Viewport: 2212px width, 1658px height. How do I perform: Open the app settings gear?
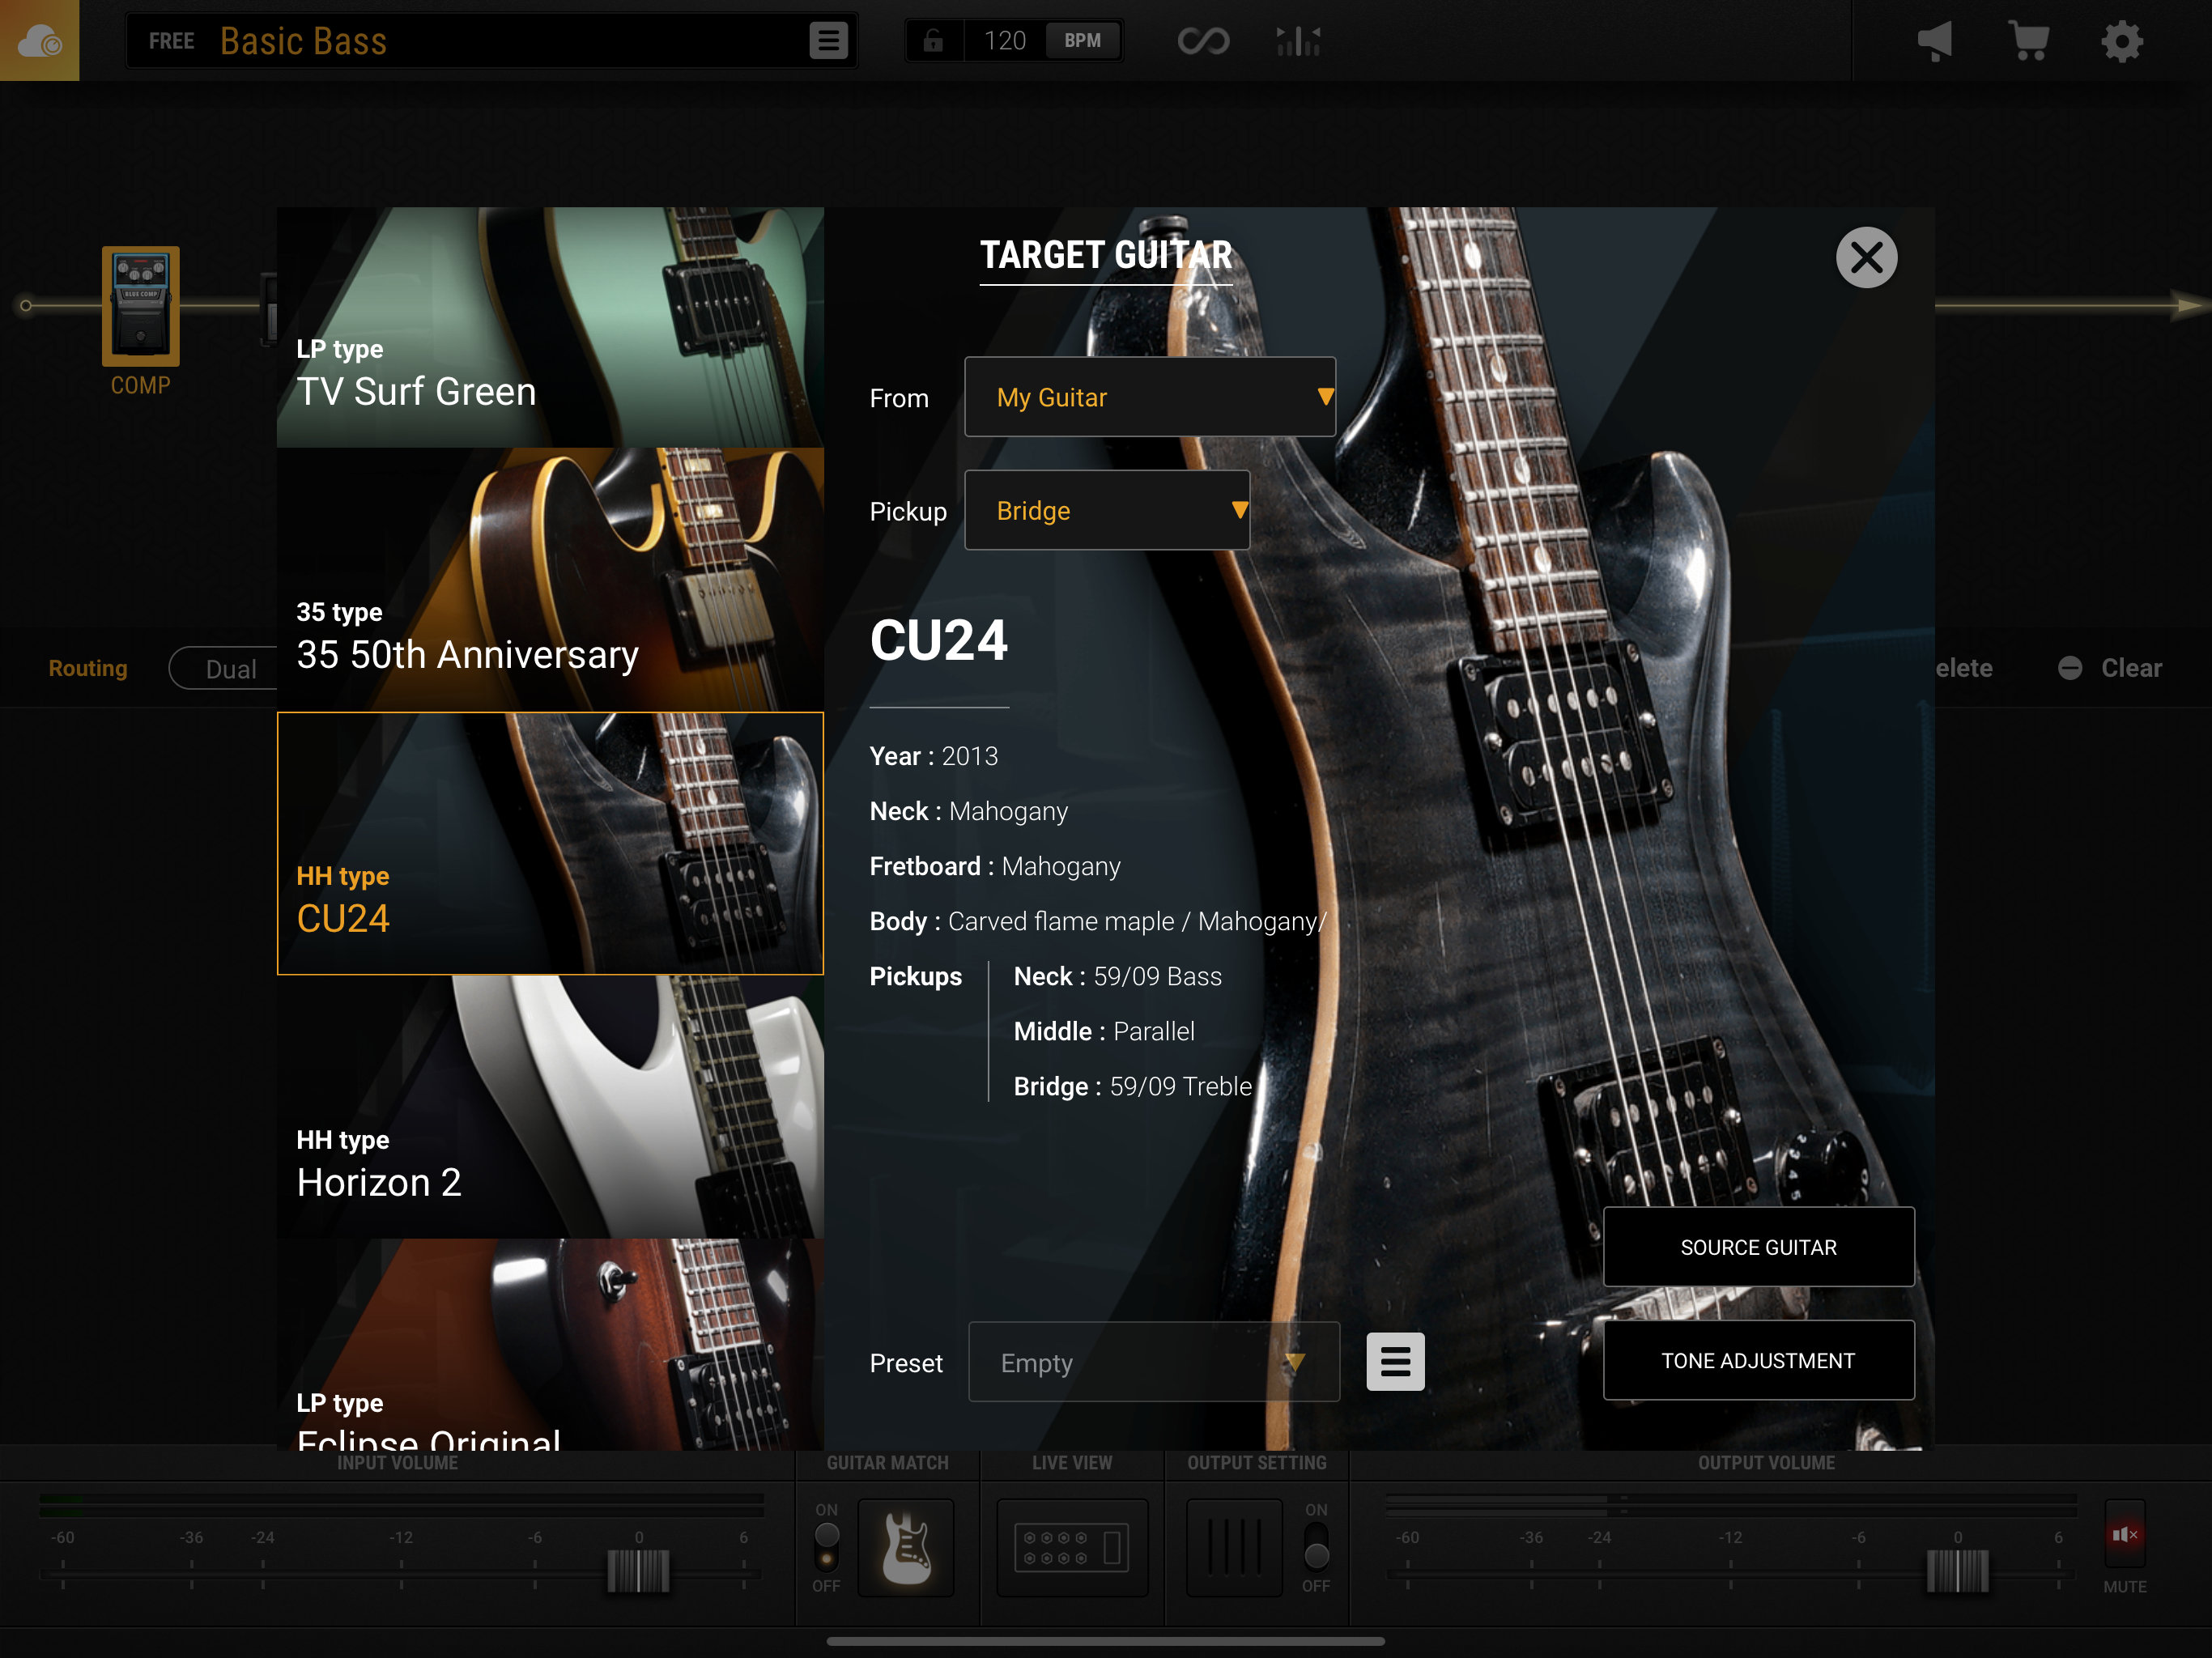[2123, 41]
